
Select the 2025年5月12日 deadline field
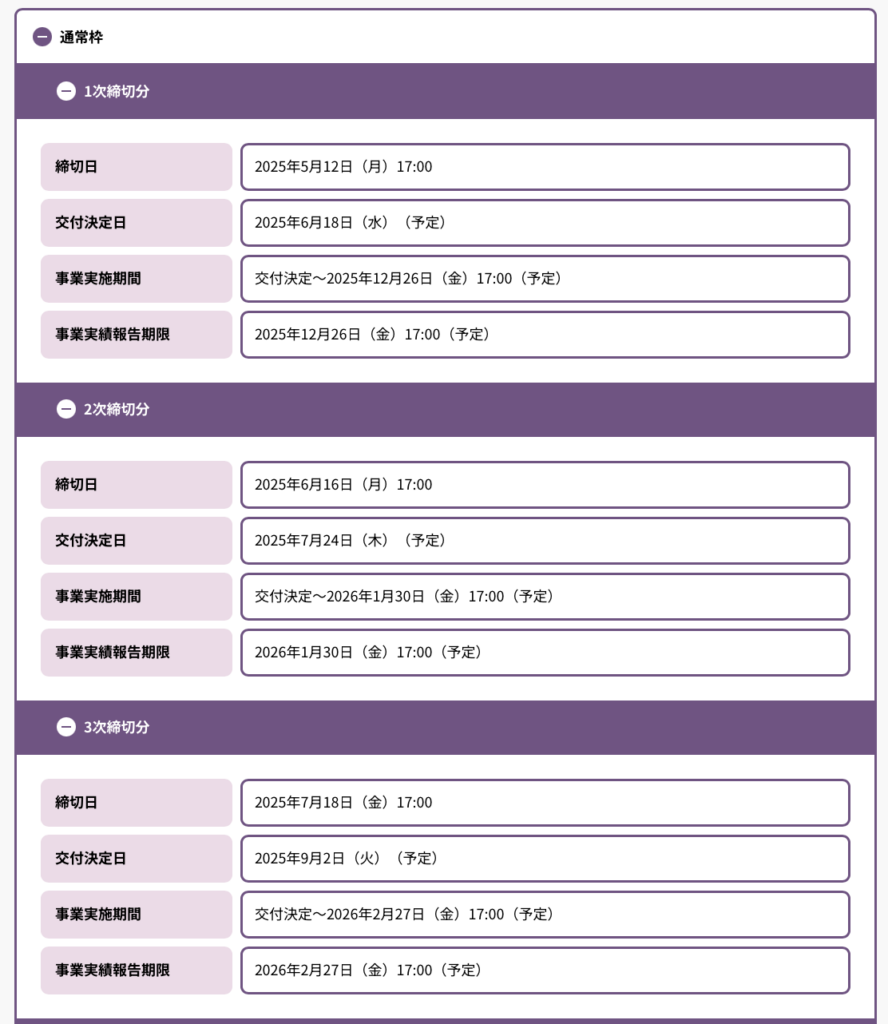tap(545, 167)
